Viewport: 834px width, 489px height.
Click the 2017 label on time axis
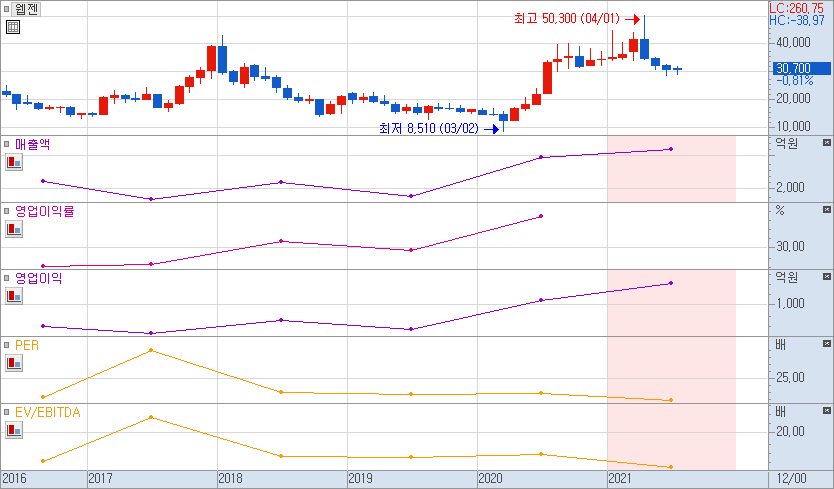click(x=101, y=478)
